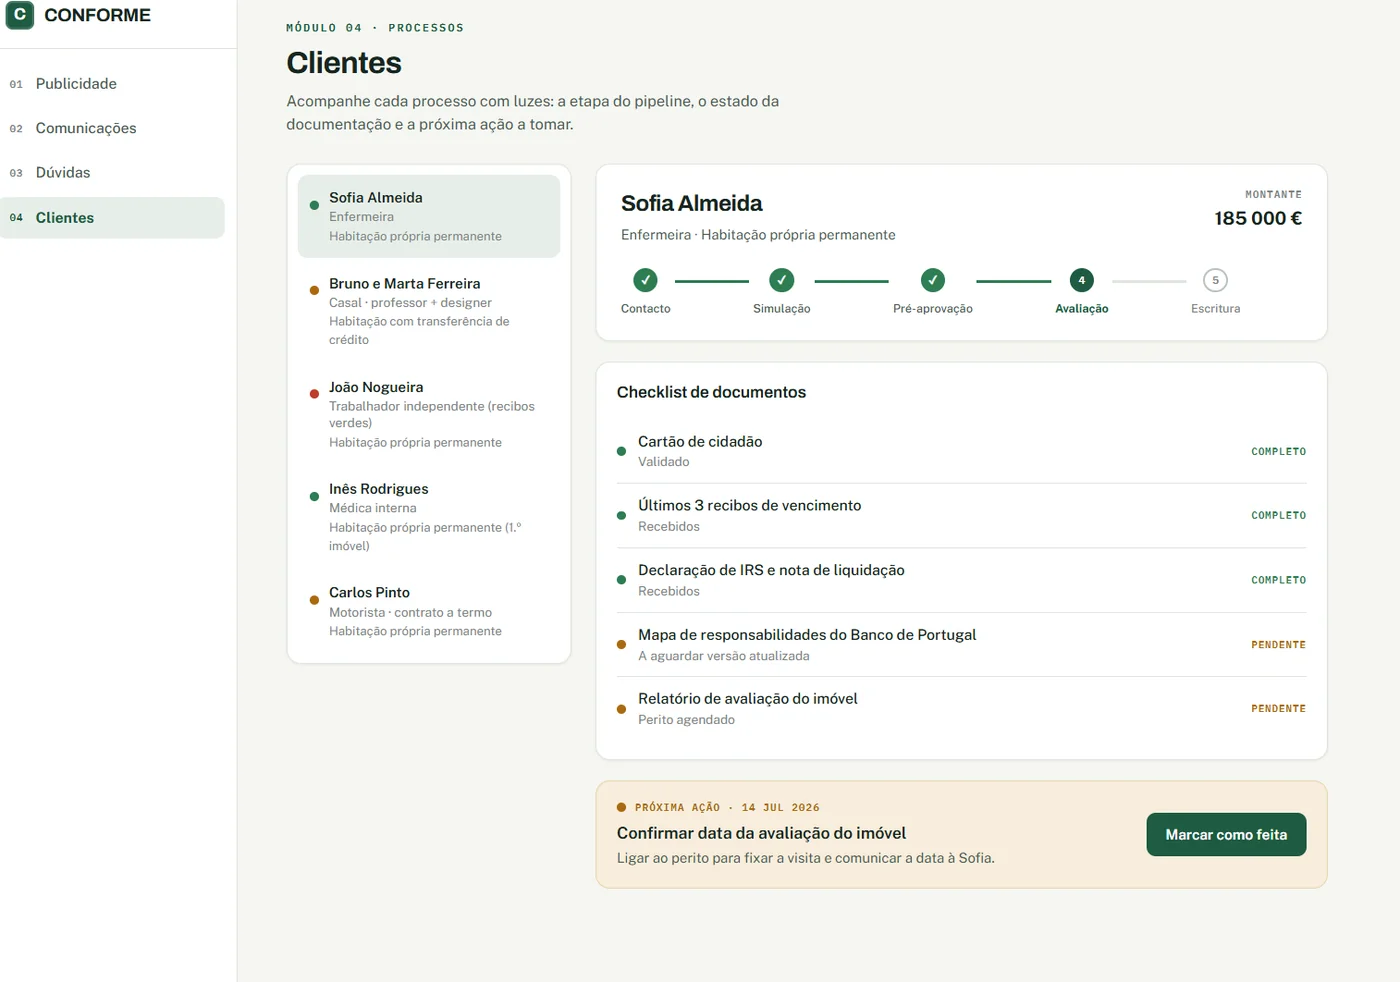Open Últimos 3 recibos de vencimento row
The image size is (1400, 982).
962,516
